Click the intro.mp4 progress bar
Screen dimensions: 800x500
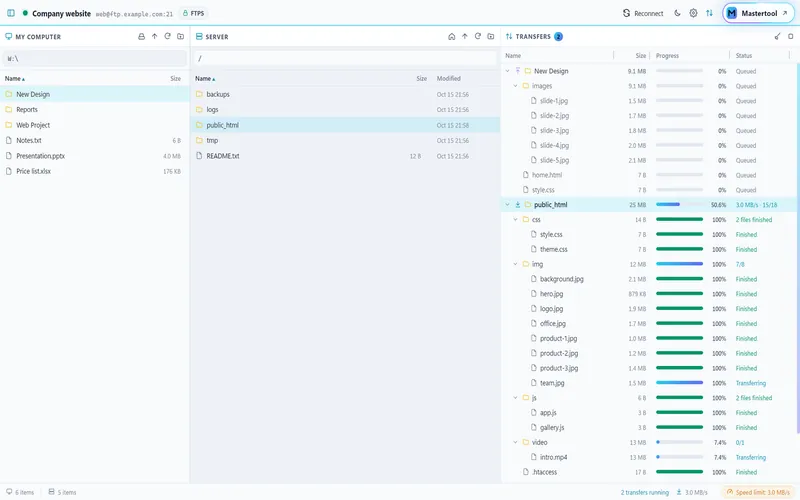coord(679,457)
